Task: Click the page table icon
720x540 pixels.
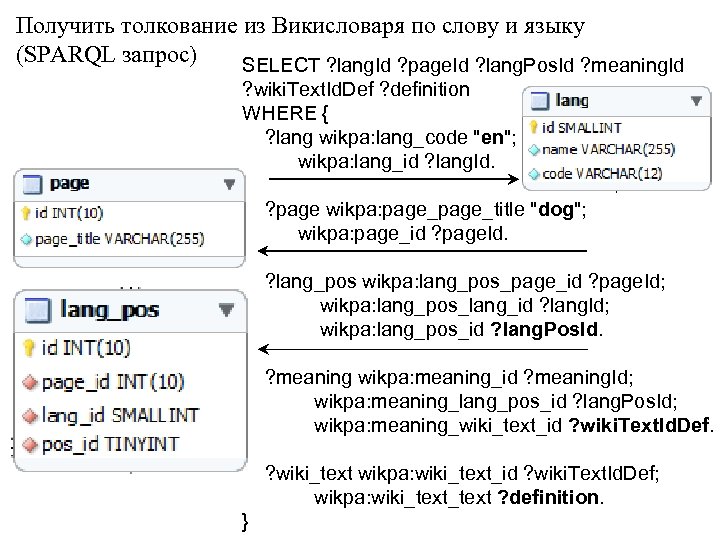Action: tap(32, 184)
